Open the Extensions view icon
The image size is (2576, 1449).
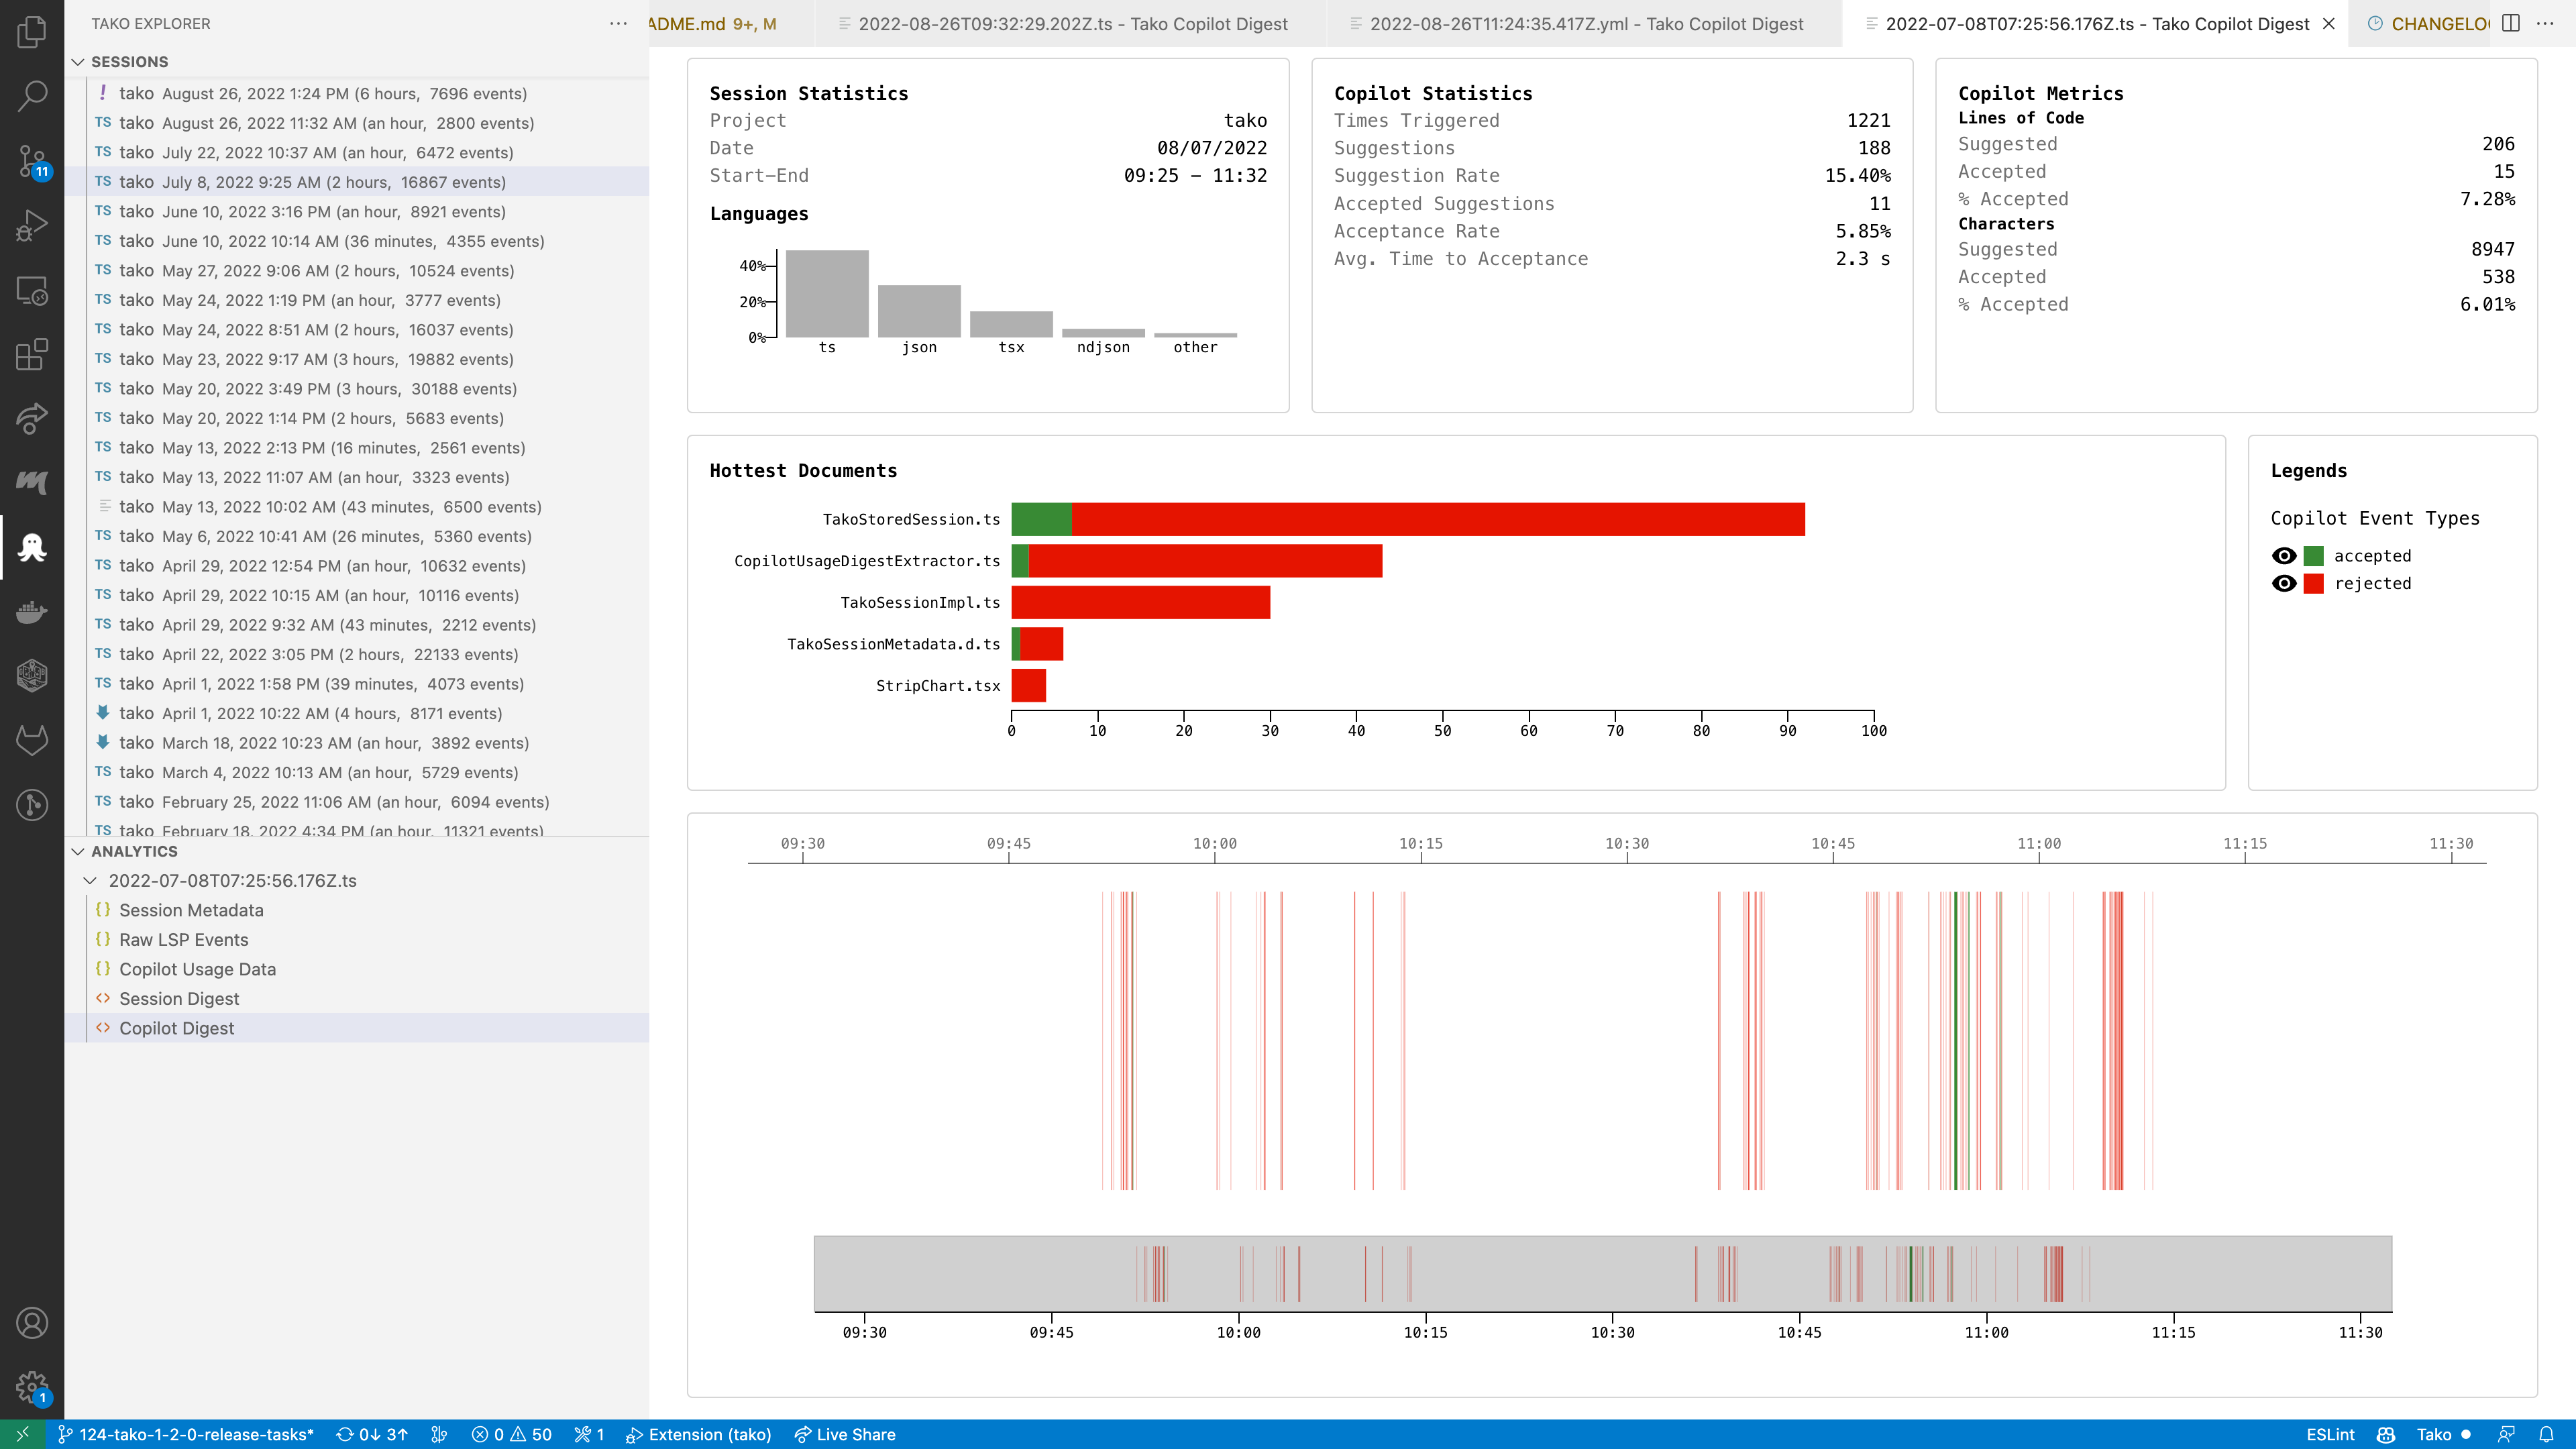pos(32,354)
